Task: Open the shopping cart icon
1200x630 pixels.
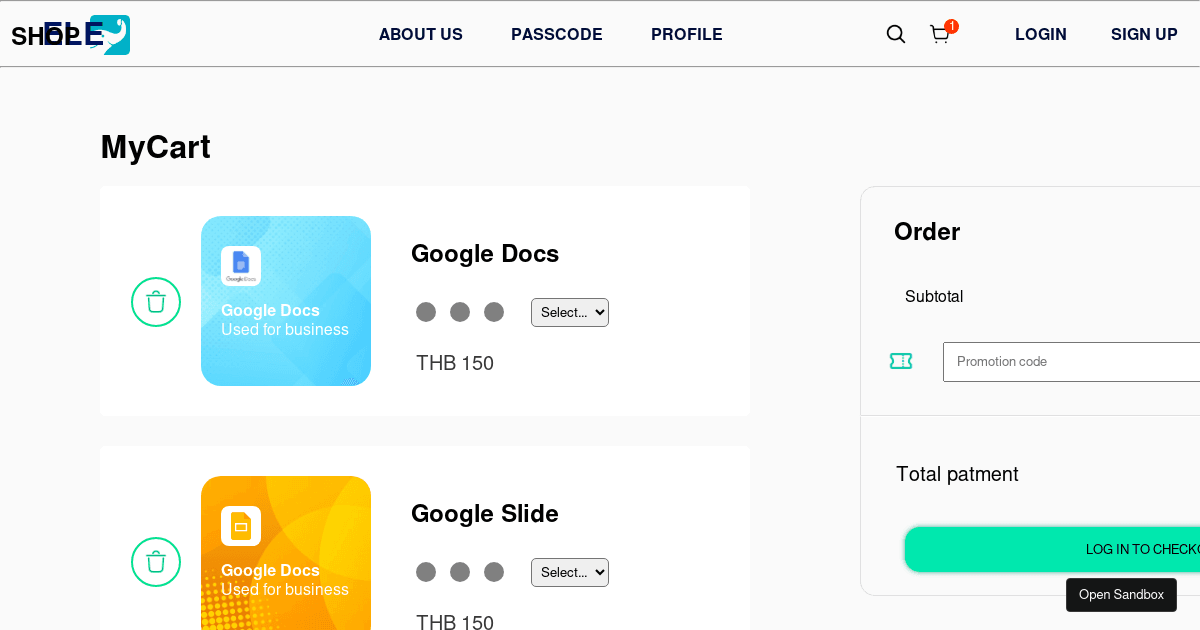Action: (939, 35)
